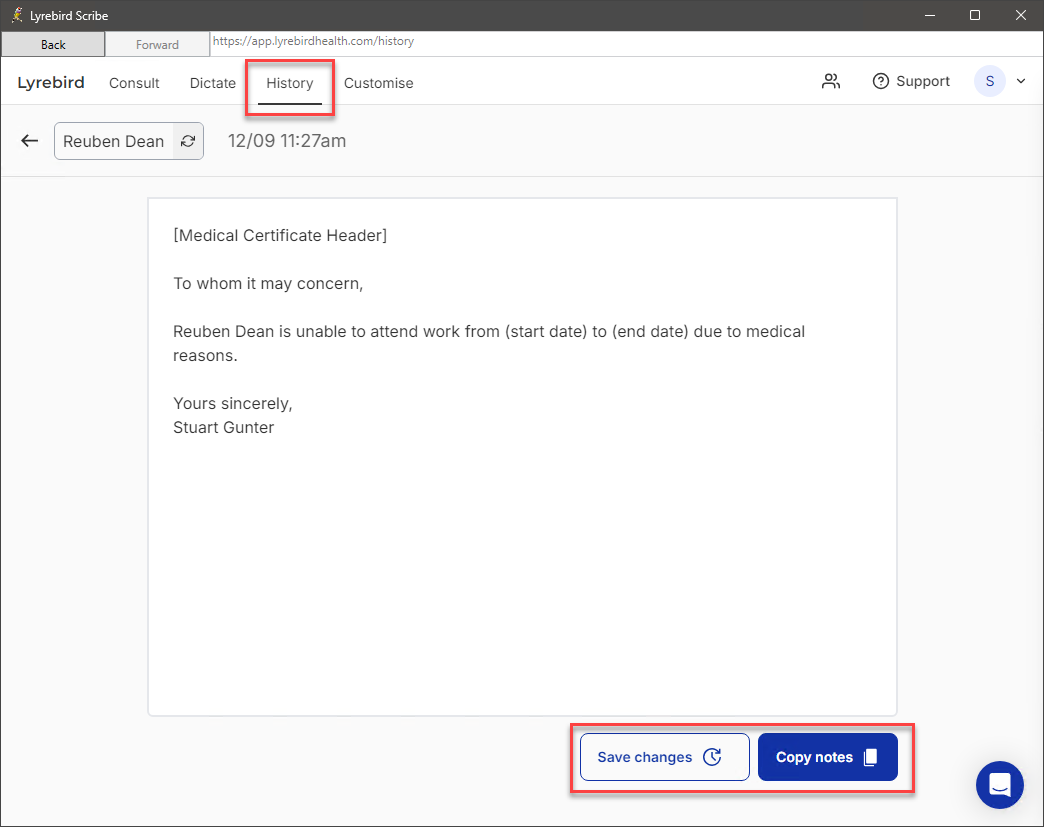1044x827 pixels.
Task: Refresh the Reuben Dean patient name
Action: click(x=188, y=141)
